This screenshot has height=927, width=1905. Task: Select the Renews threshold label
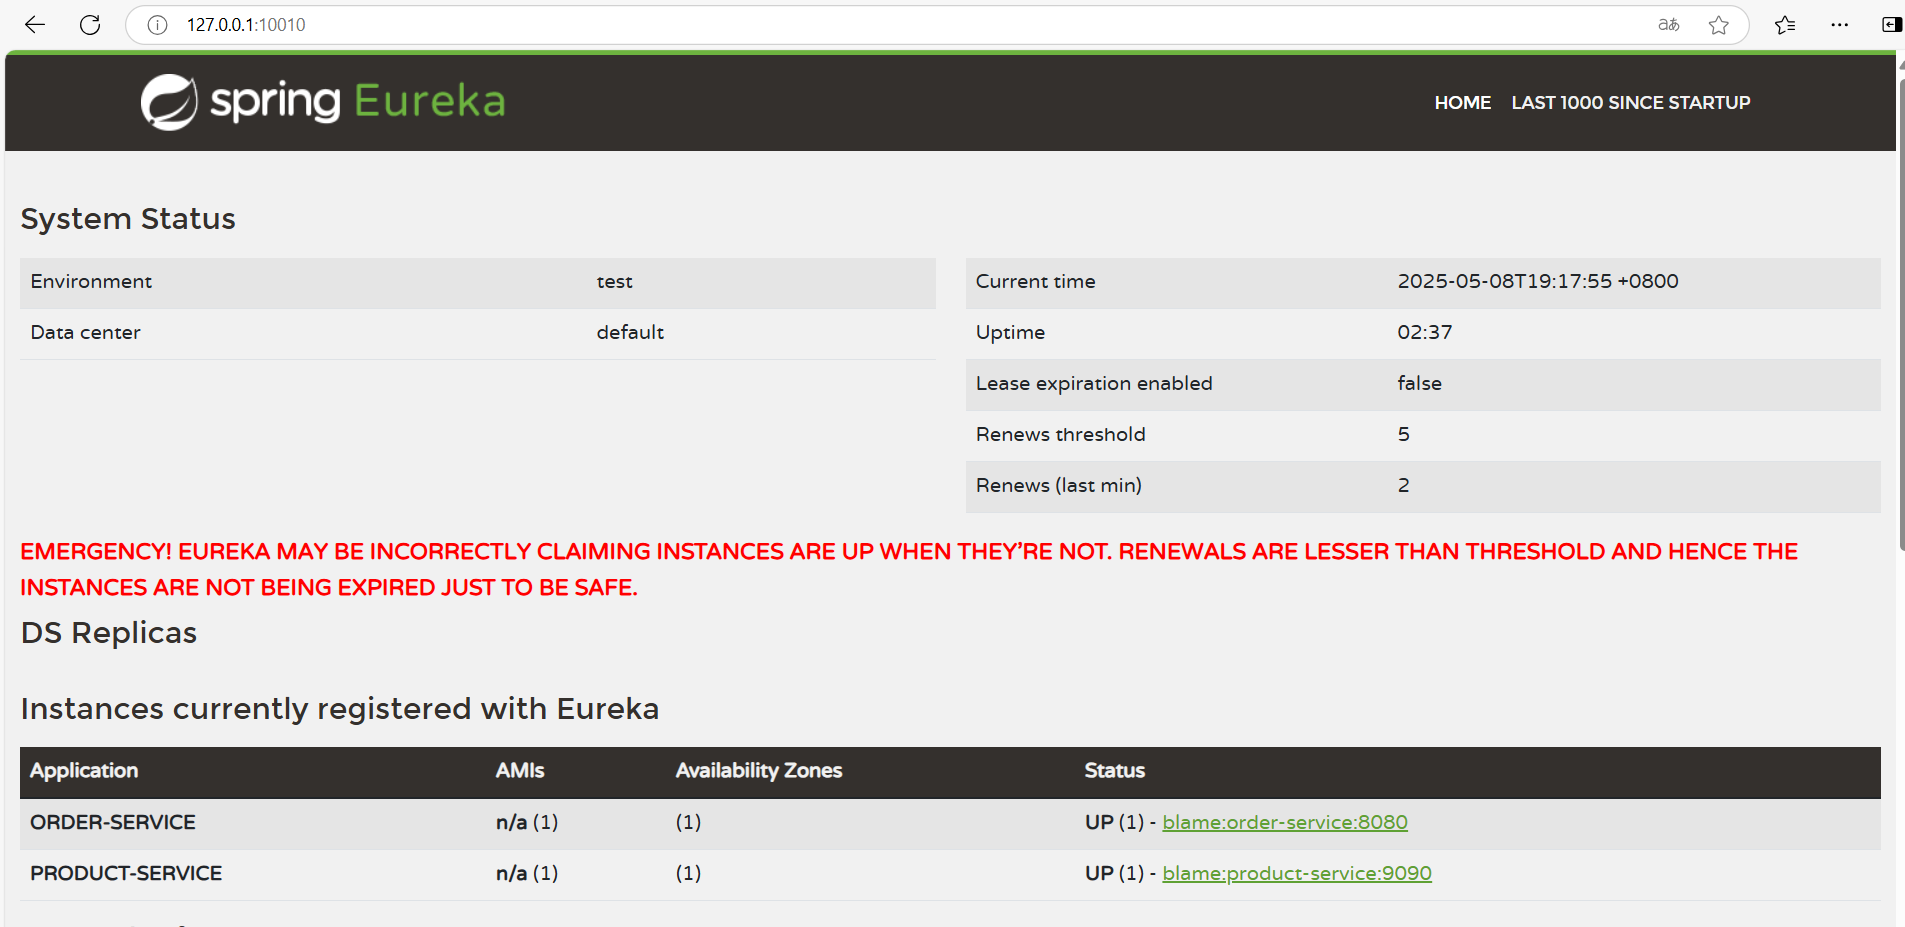tap(1060, 435)
